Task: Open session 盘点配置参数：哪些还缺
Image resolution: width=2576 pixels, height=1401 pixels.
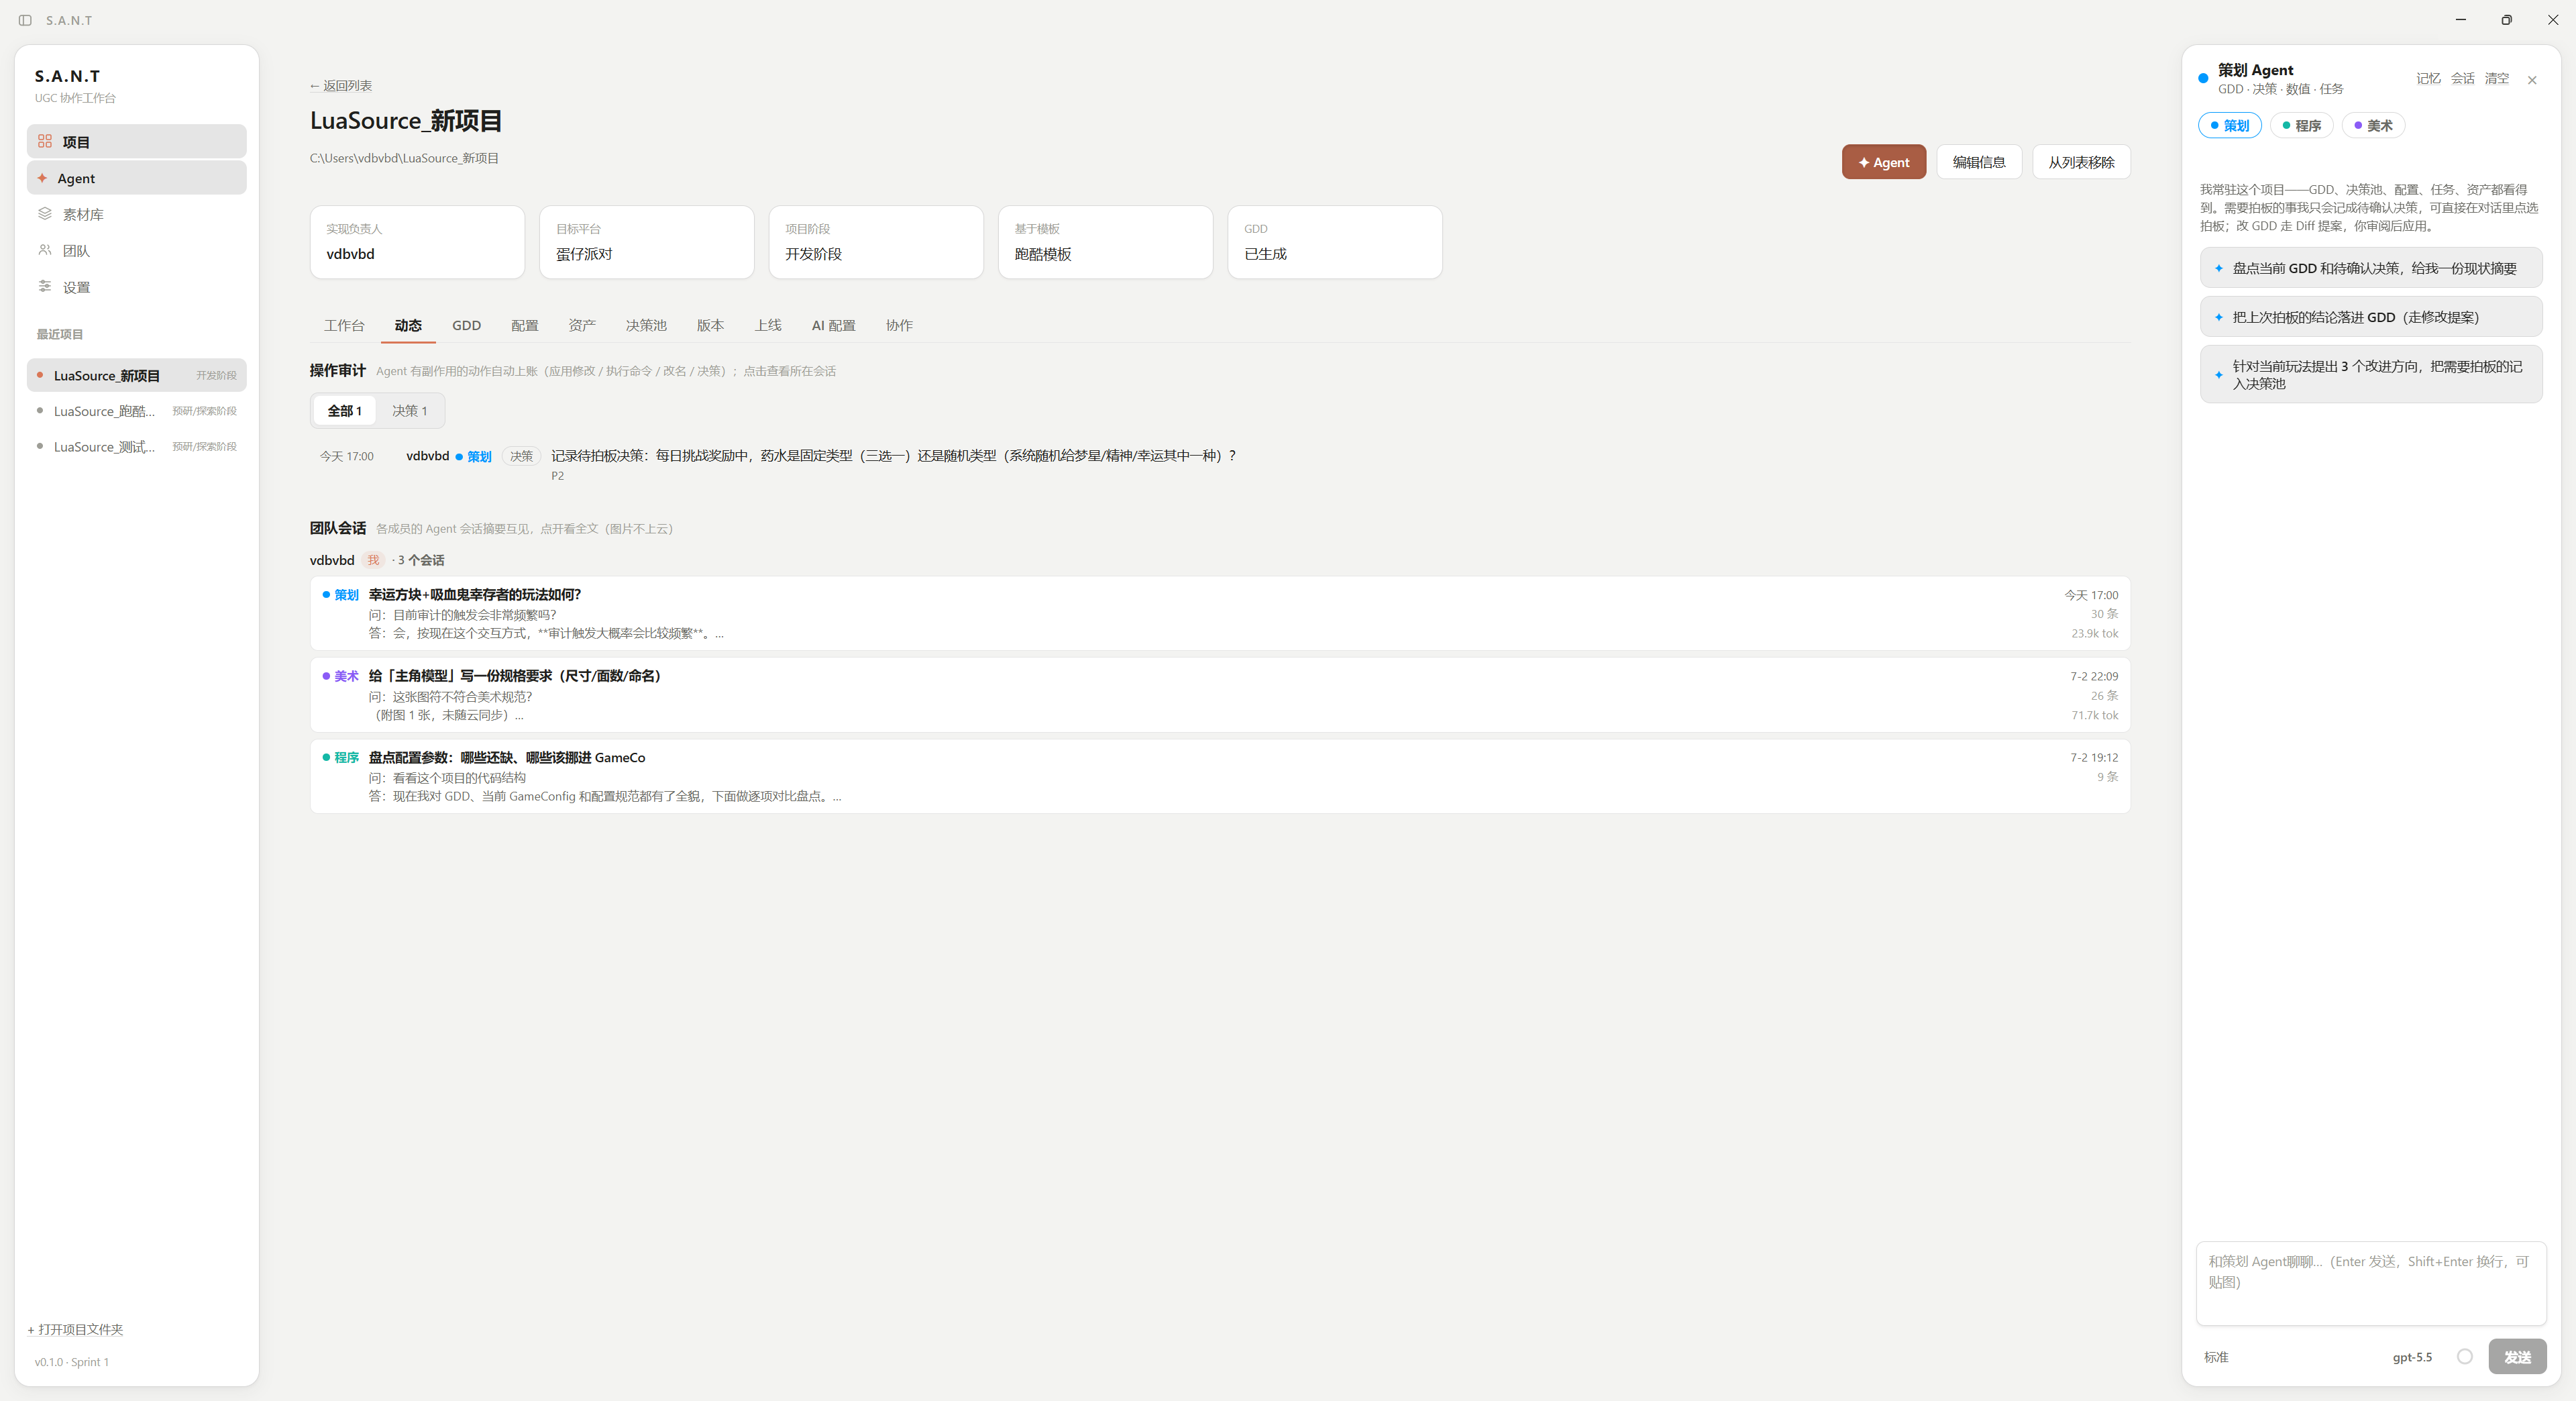Action: pyautogui.click(x=1219, y=776)
